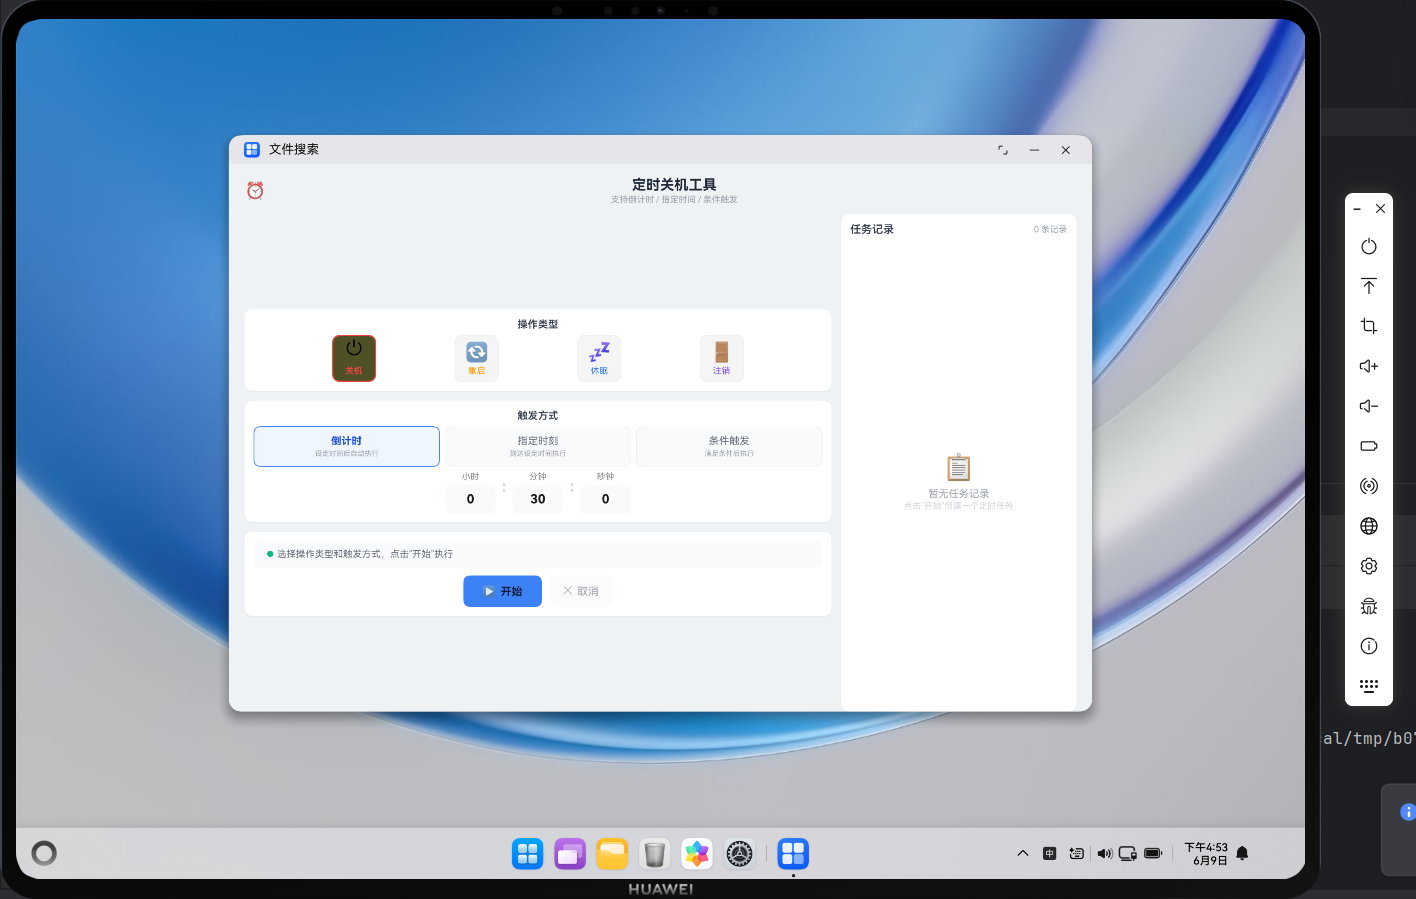The image size is (1416, 899).
Task: Click the 任务记录 panel heading
Action: 872,229
